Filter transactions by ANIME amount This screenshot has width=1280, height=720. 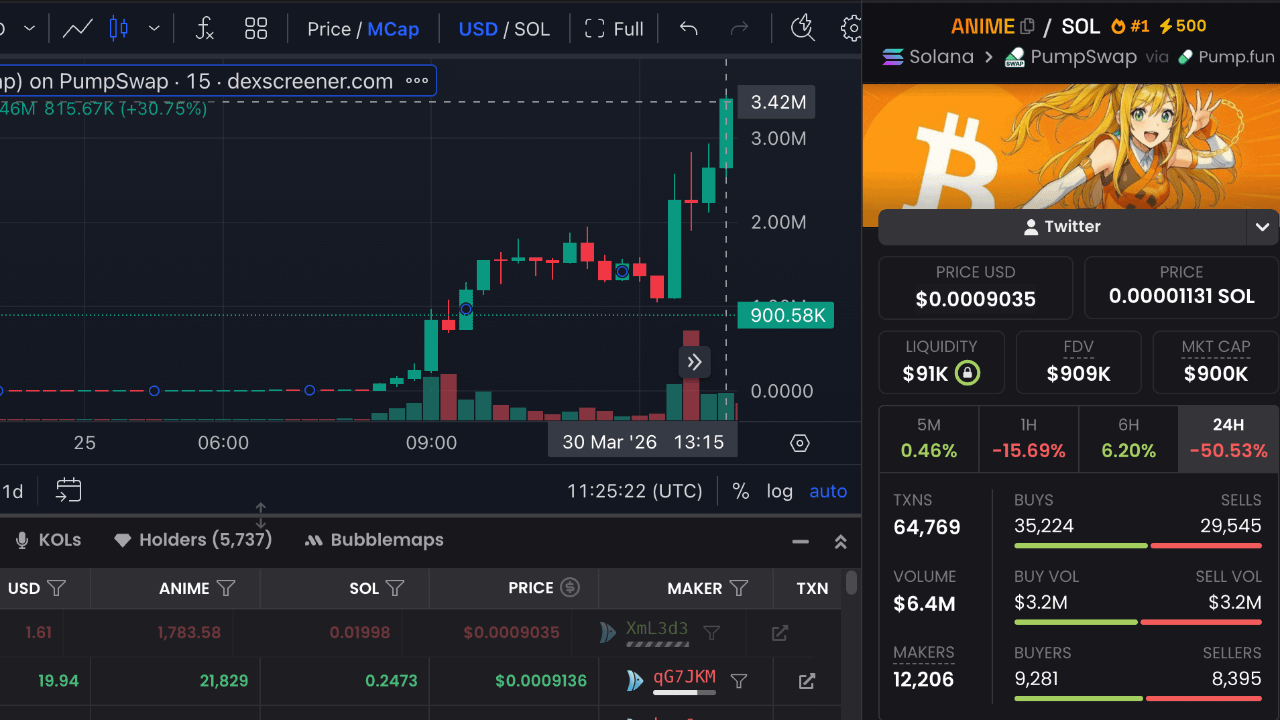(x=226, y=588)
